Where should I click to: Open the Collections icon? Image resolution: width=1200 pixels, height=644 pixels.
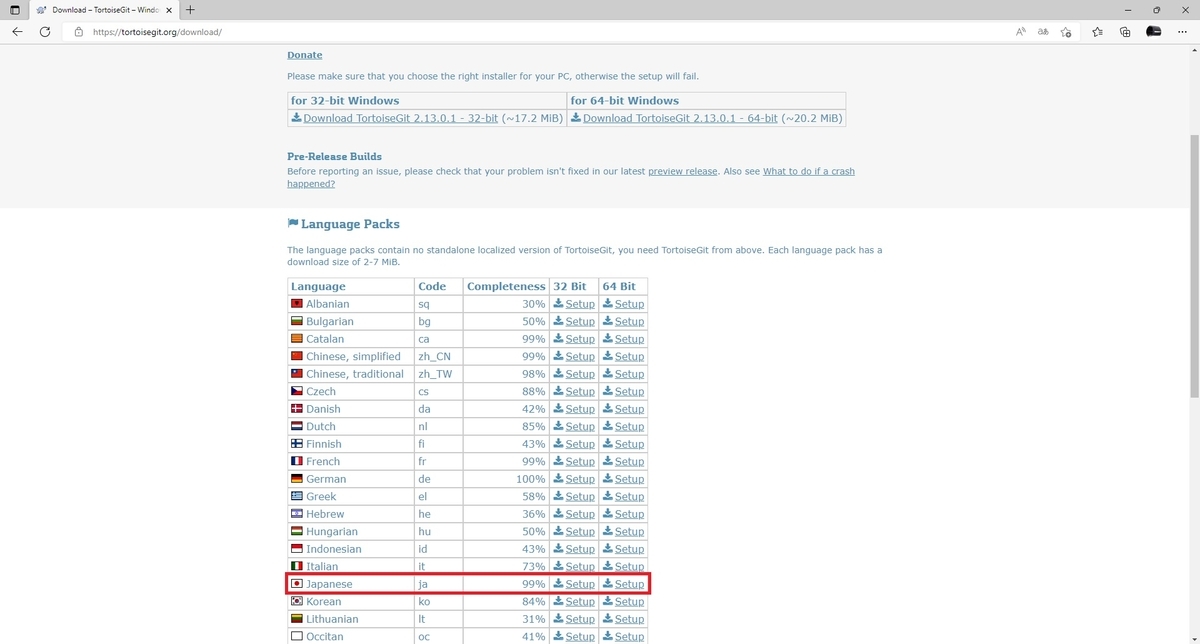point(1125,32)
